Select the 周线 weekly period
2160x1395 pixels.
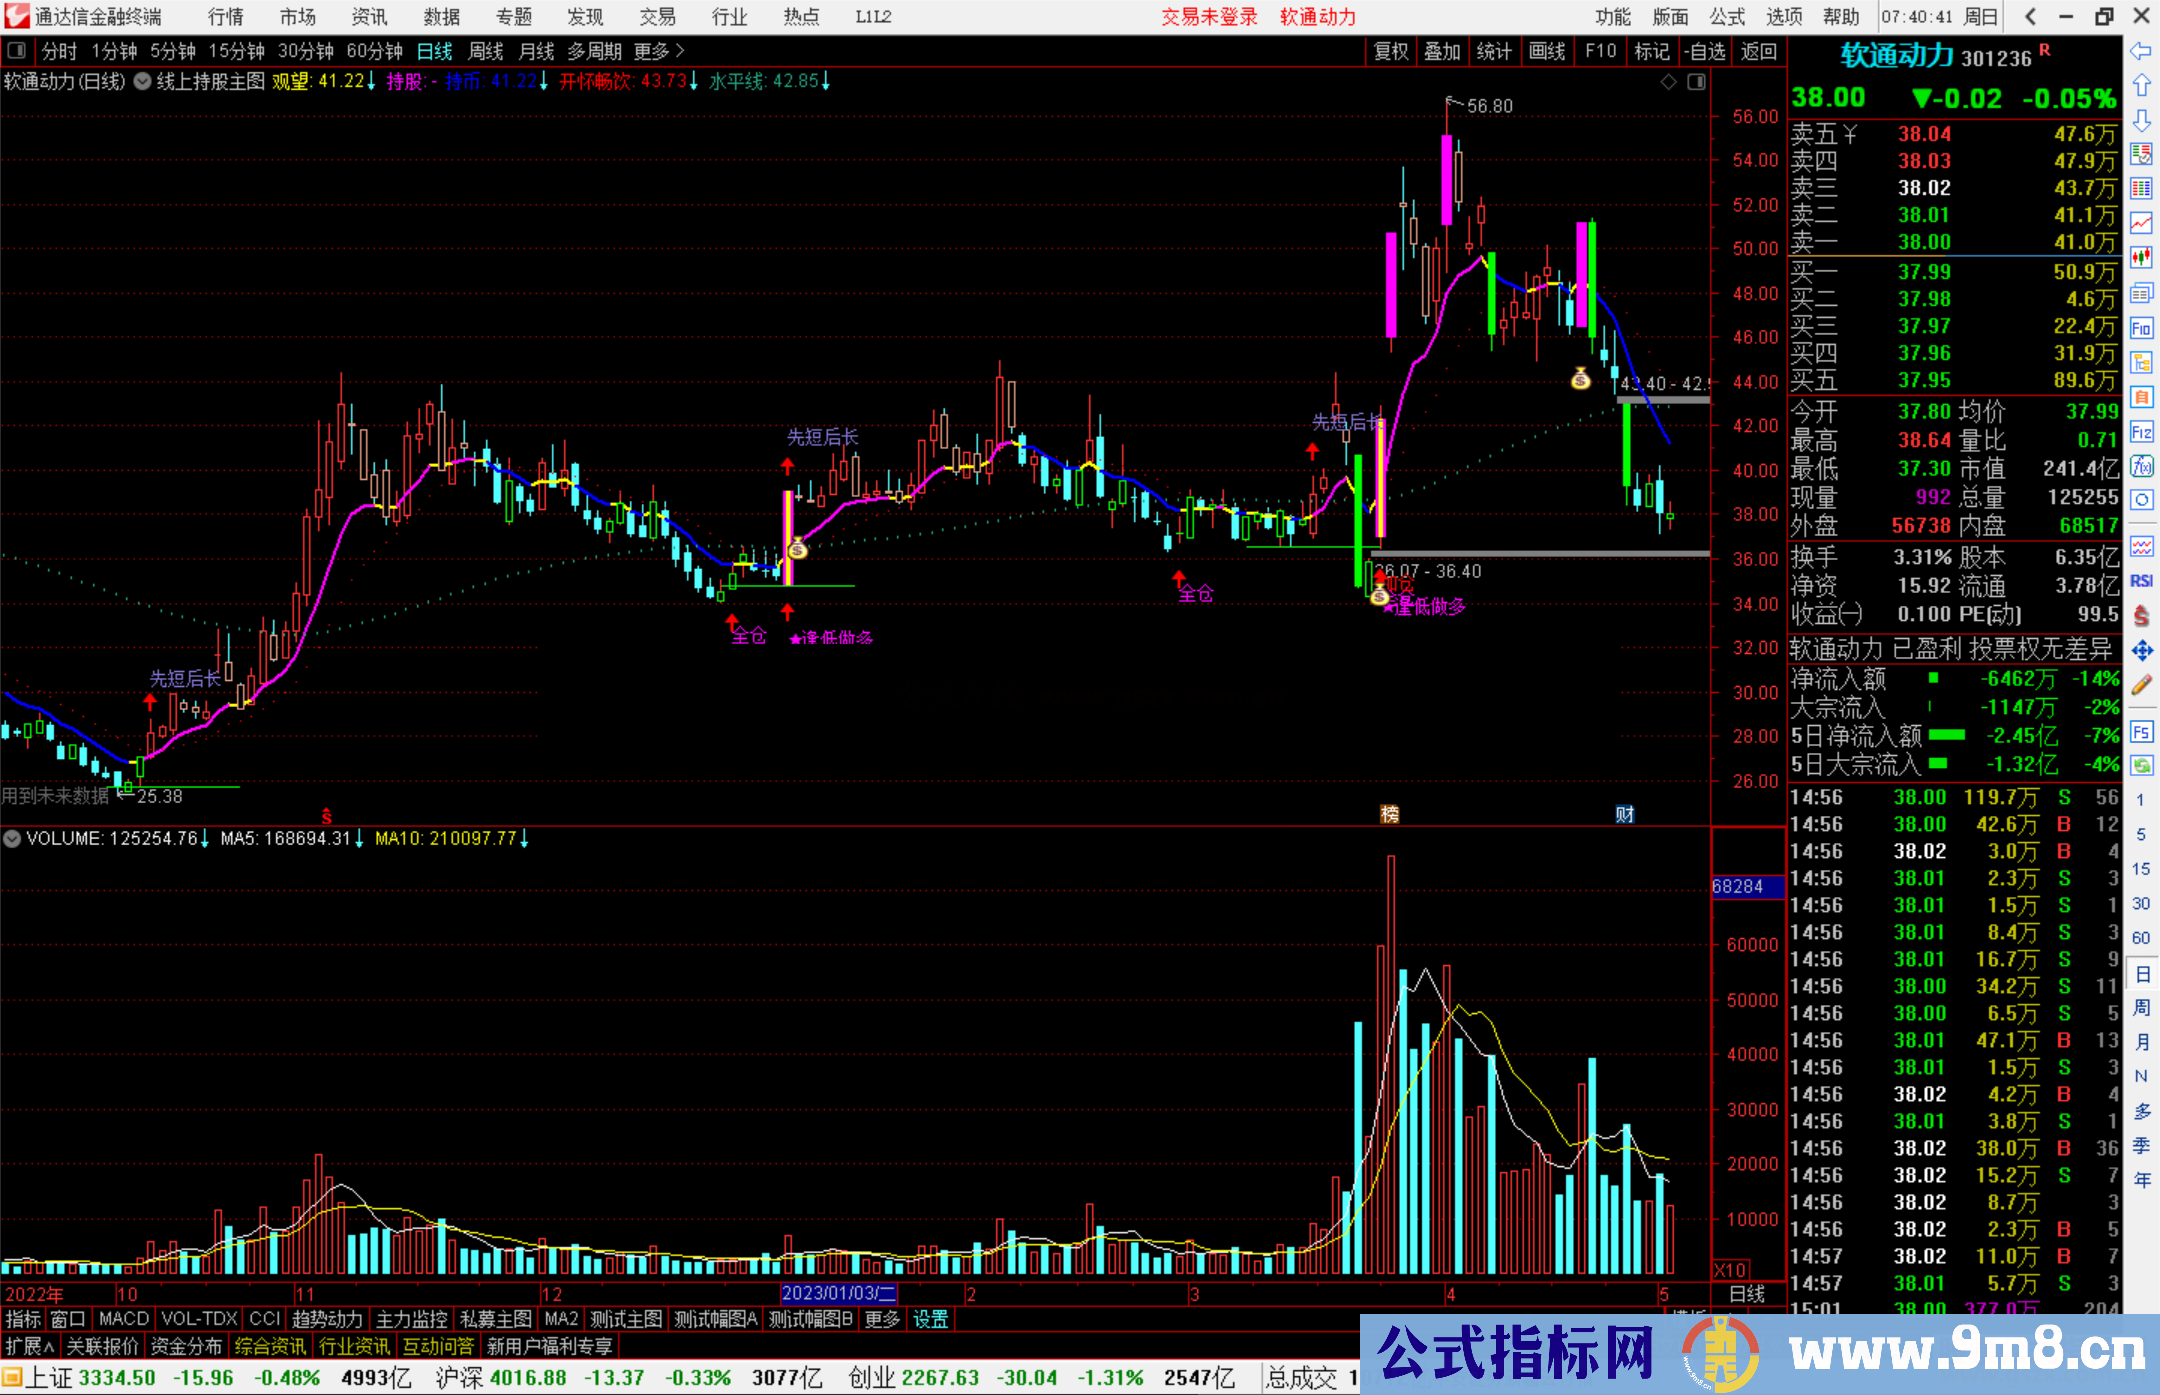click(486, 51)
